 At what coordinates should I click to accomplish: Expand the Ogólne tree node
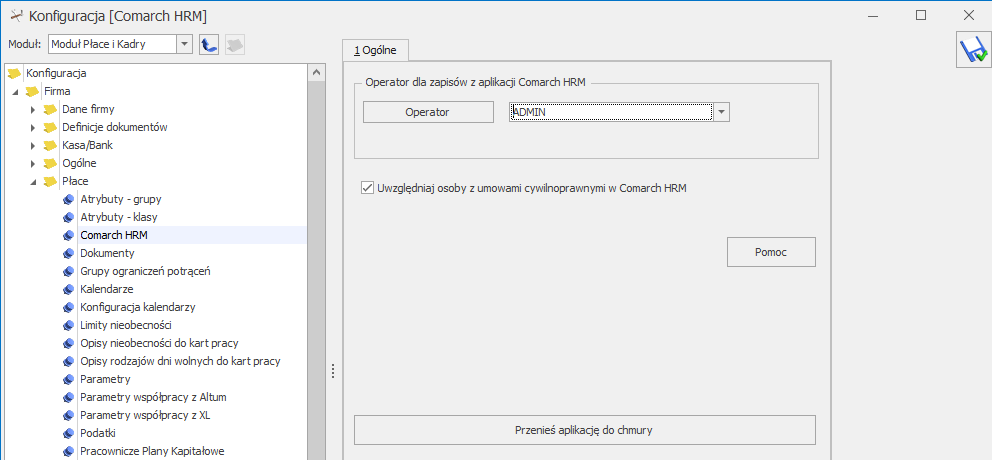coord(34,163)
